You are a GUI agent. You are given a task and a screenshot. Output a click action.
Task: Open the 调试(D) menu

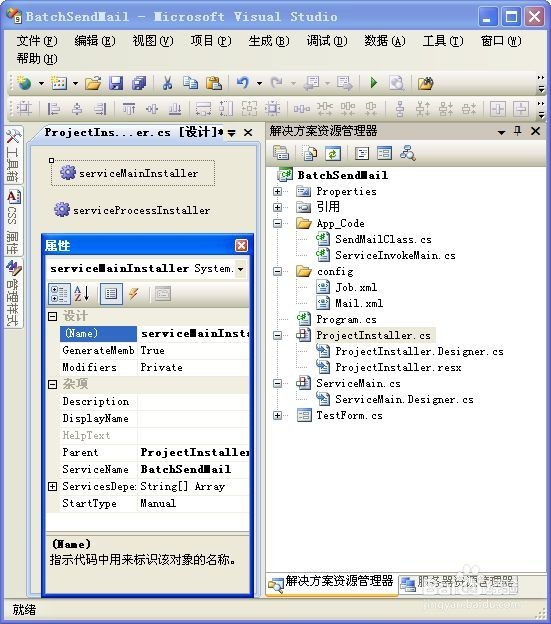[327, 41]
